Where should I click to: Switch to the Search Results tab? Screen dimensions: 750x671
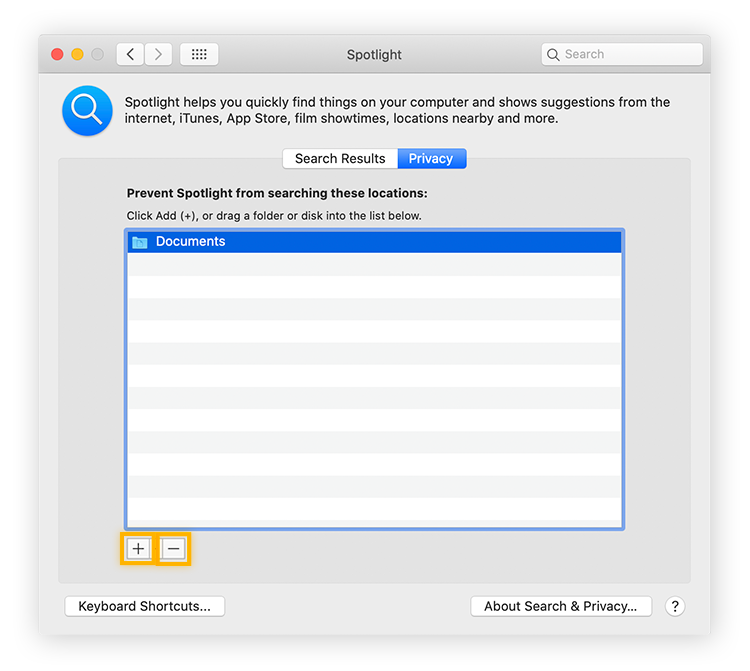[340, 158]
